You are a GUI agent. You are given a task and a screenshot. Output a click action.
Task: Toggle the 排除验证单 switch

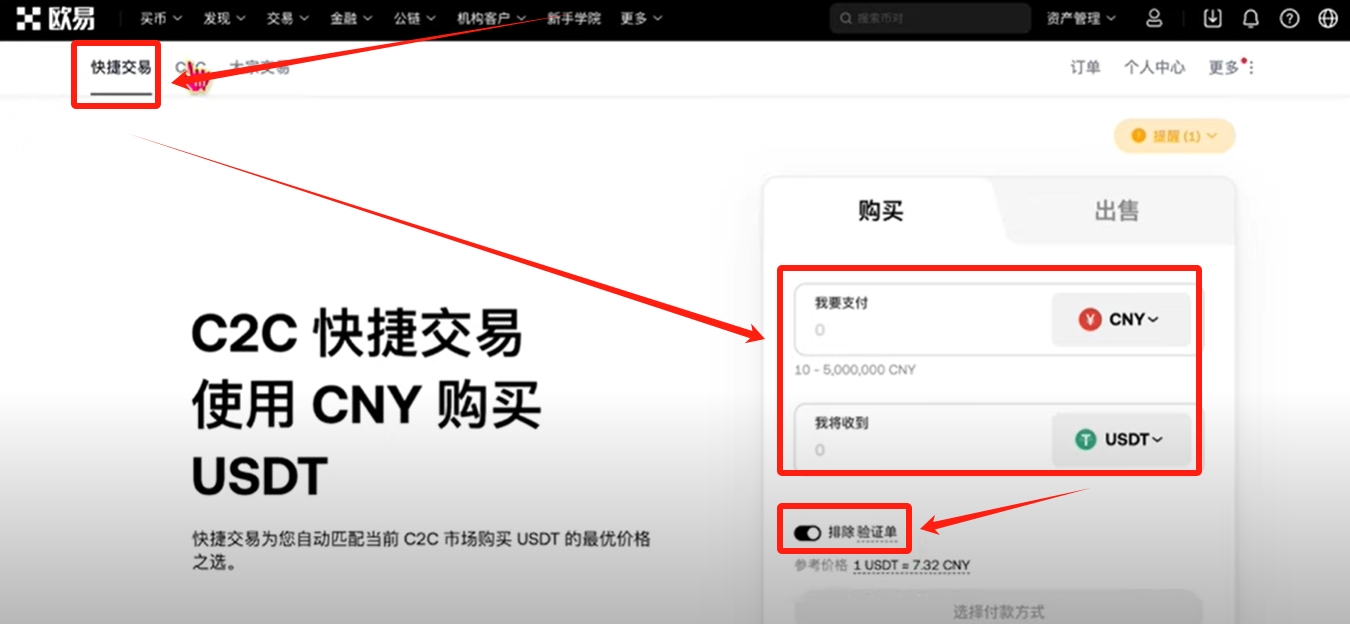tap(807, 533)
